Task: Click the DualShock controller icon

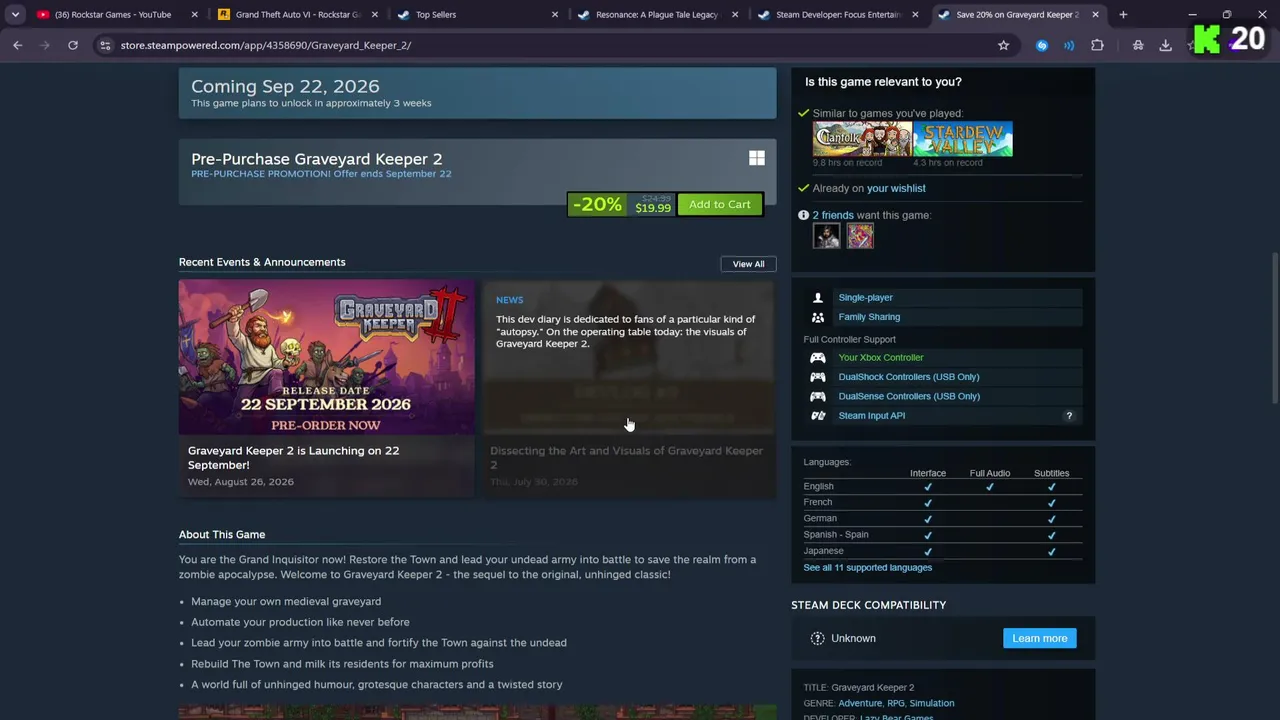Action: click(x=818, y=377)
